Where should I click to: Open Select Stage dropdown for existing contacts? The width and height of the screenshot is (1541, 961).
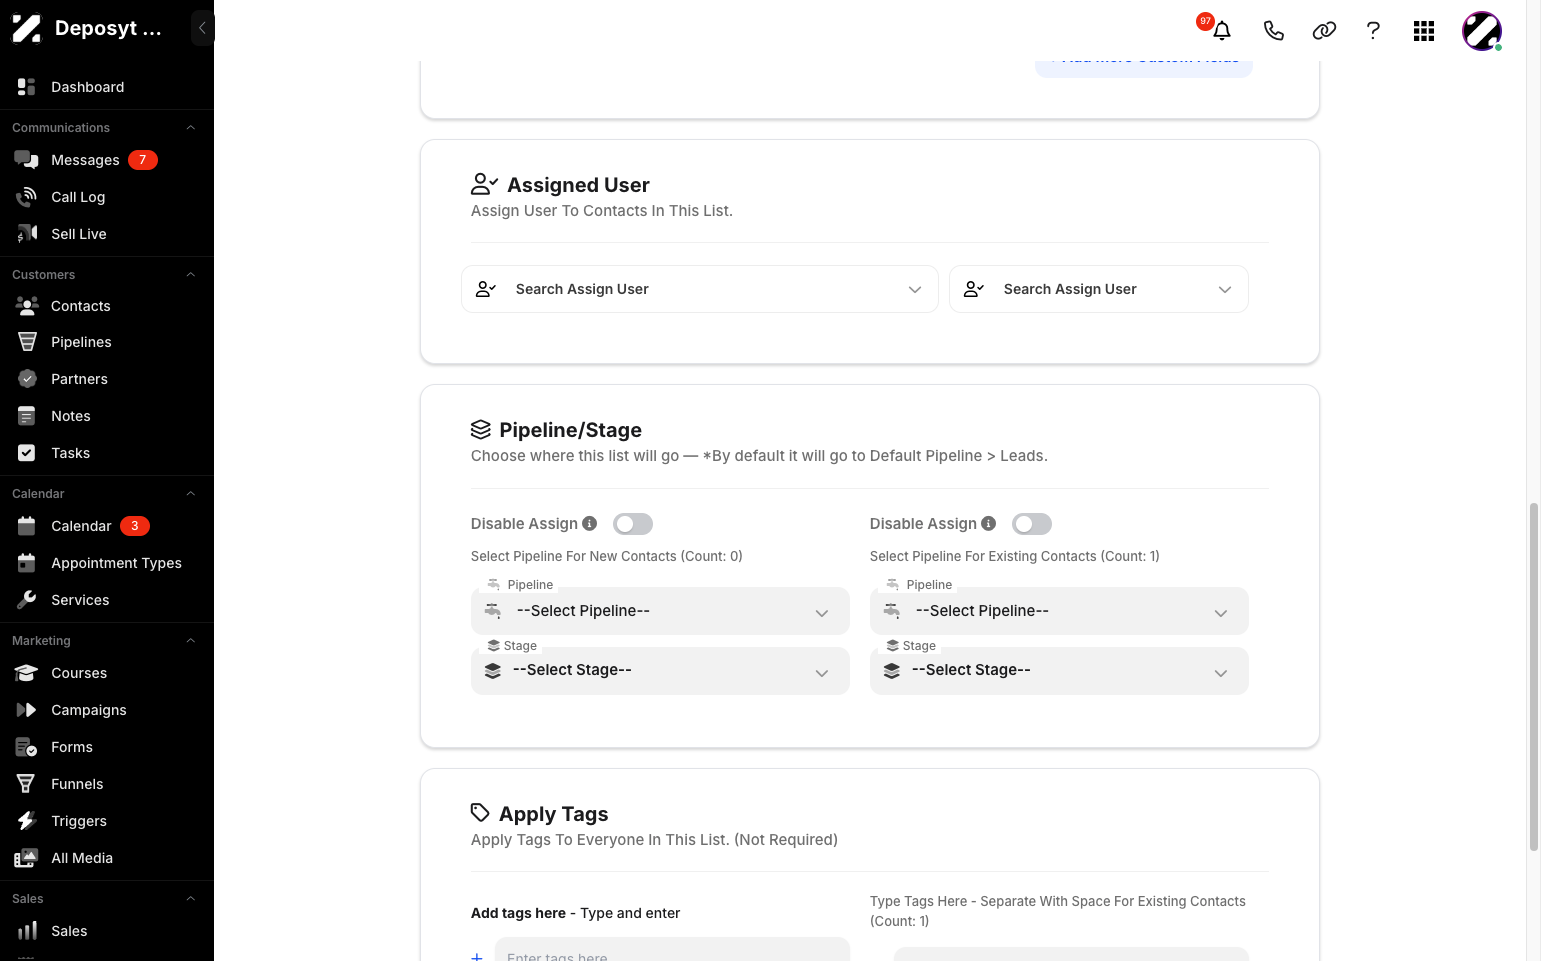(x=1059, y=671)
